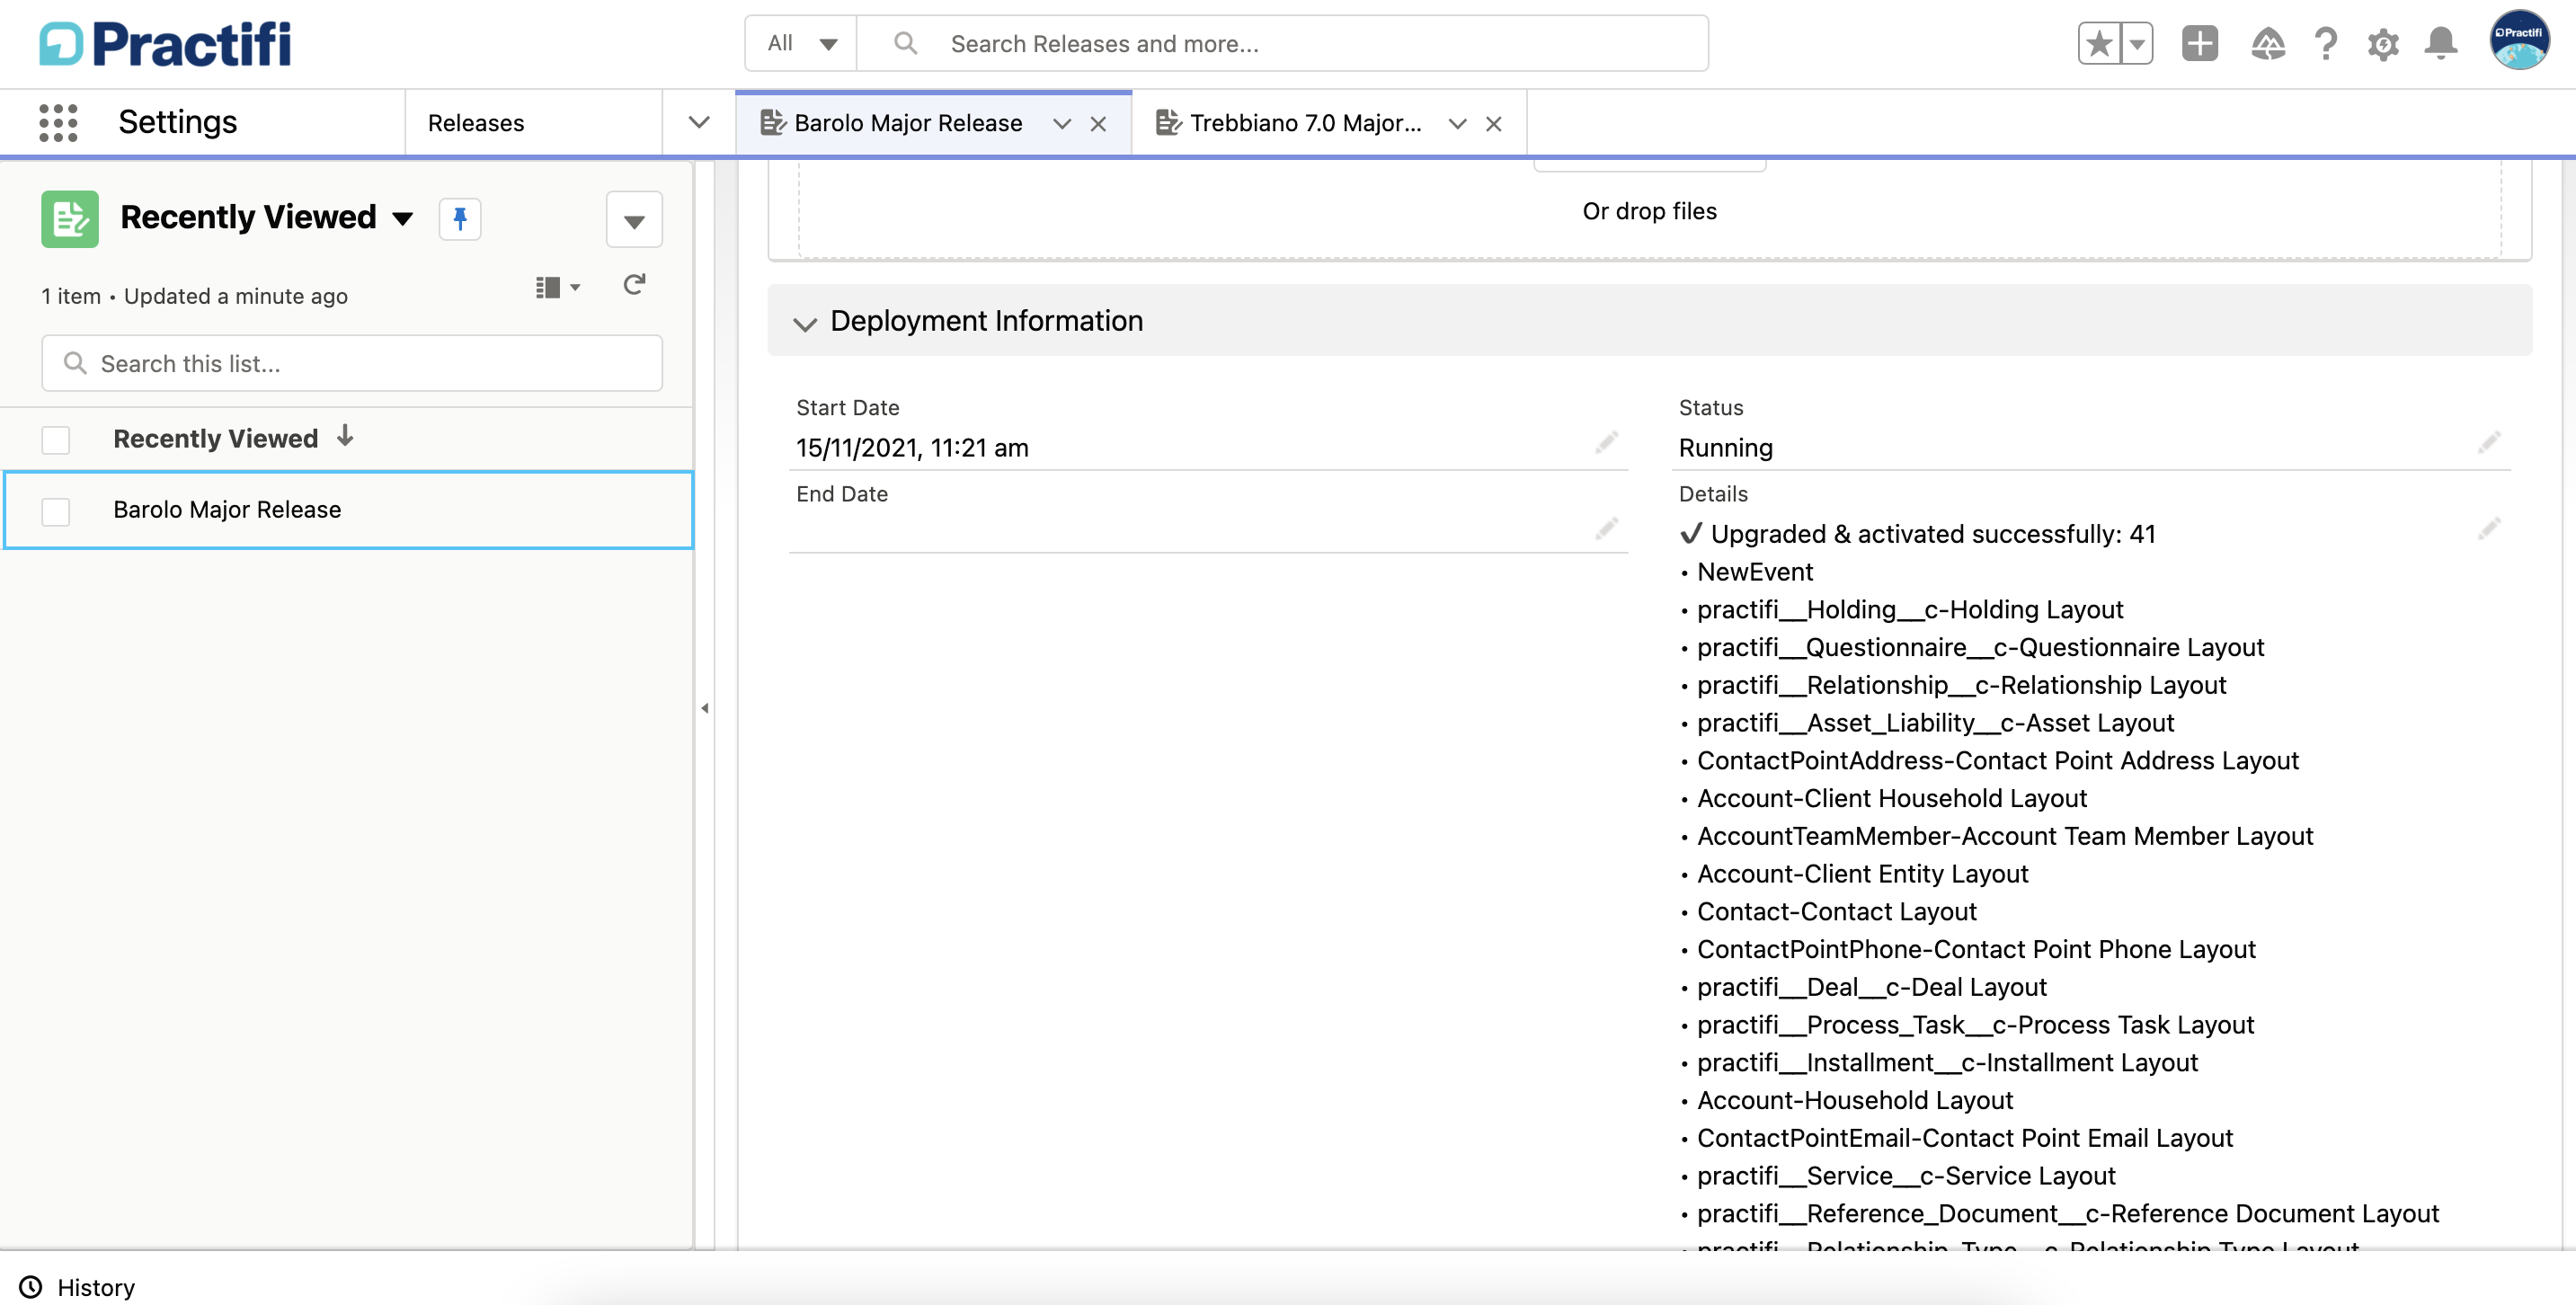Screen dimensions: 2576x1305
Task: Refresh the Recently Viewed list
Action: click(634, 286)
